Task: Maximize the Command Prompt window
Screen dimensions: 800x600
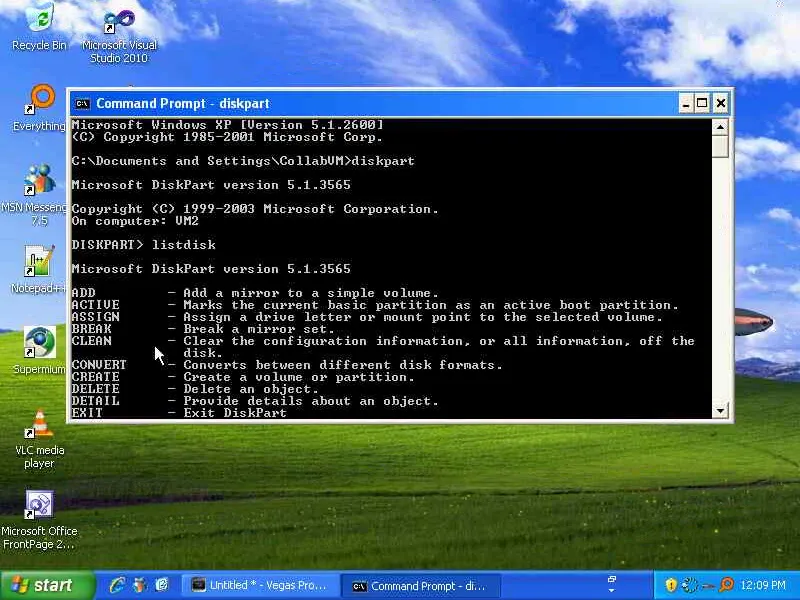Action: [x=702, y=104]
